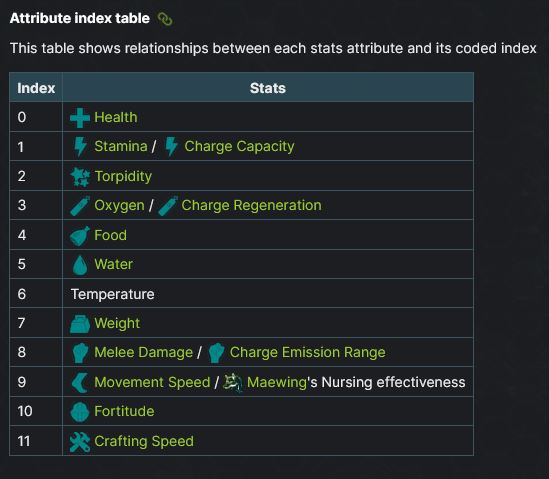Screen dimensions: 549x479
Task: Open the Melee Damage link
Action: (x=144, y=353)
